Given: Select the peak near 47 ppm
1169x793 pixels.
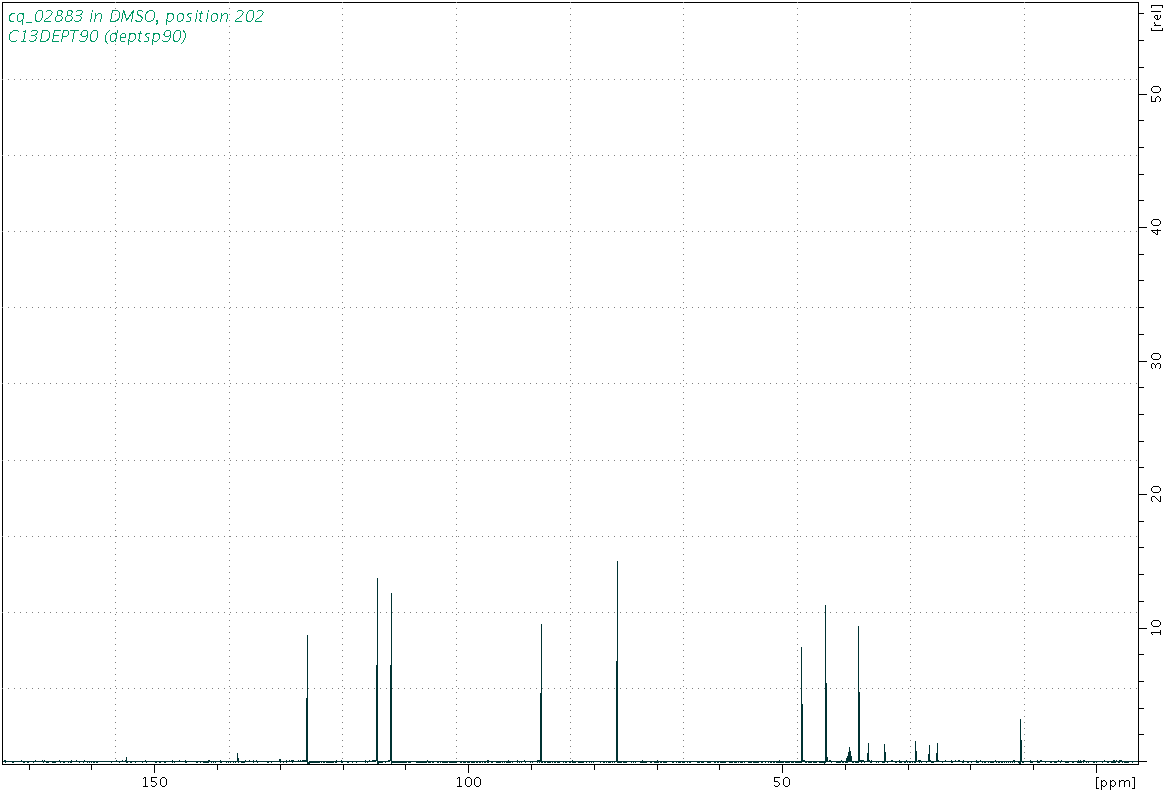Looking at the screenshot, I should point(801,705).
